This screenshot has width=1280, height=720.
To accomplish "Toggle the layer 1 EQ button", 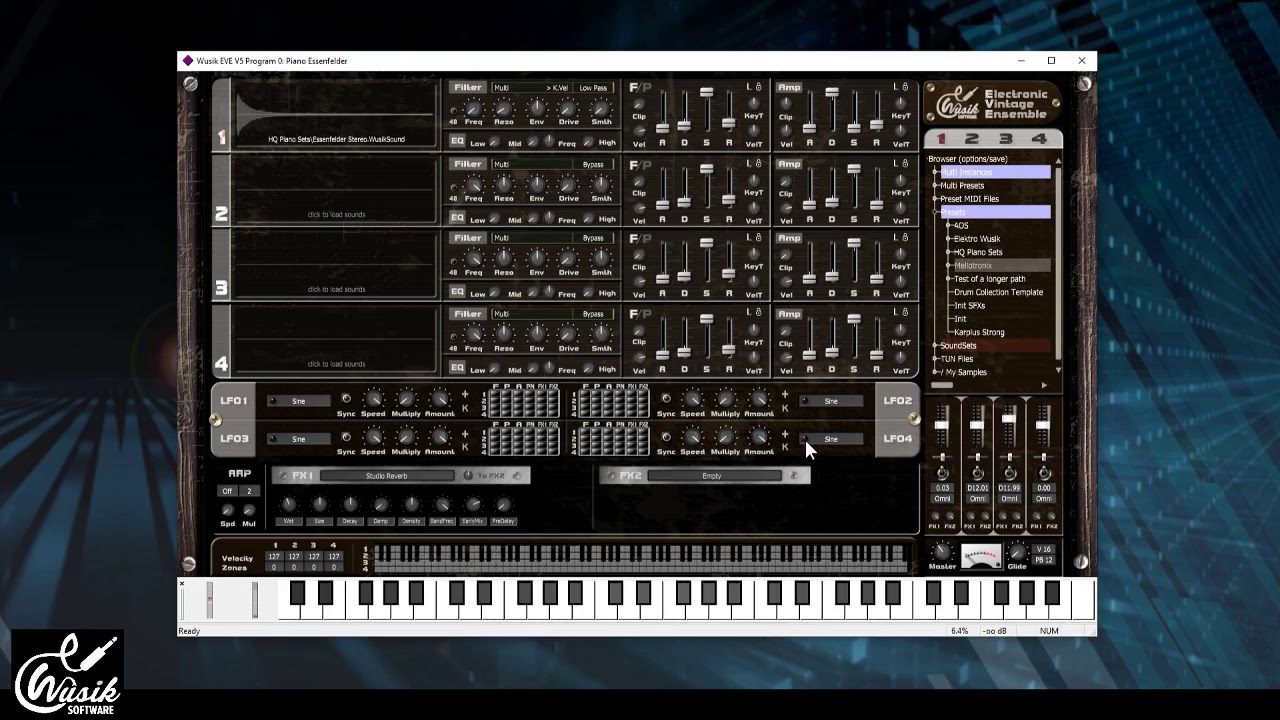I will (x=457, y=142).
